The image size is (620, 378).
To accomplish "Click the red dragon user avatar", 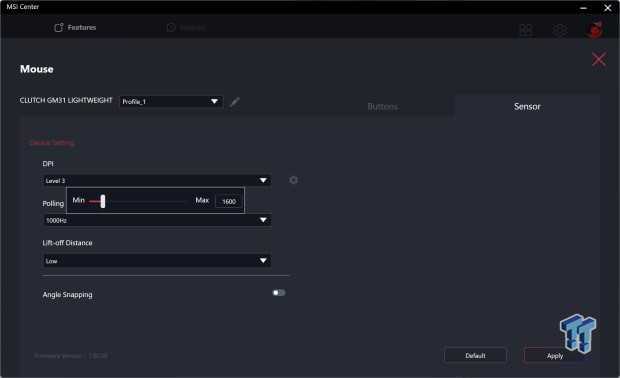I will tap(595, 30).
